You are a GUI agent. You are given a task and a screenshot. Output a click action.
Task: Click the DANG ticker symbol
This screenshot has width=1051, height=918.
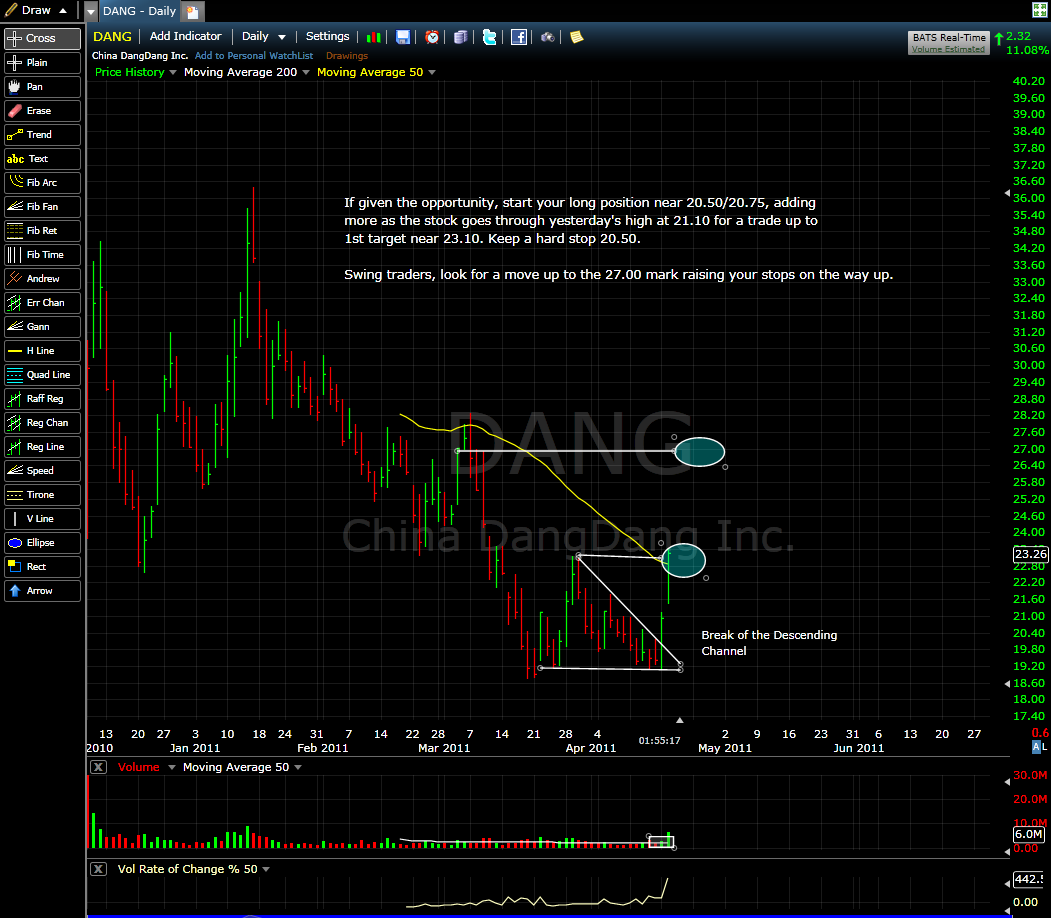point(112,37)
